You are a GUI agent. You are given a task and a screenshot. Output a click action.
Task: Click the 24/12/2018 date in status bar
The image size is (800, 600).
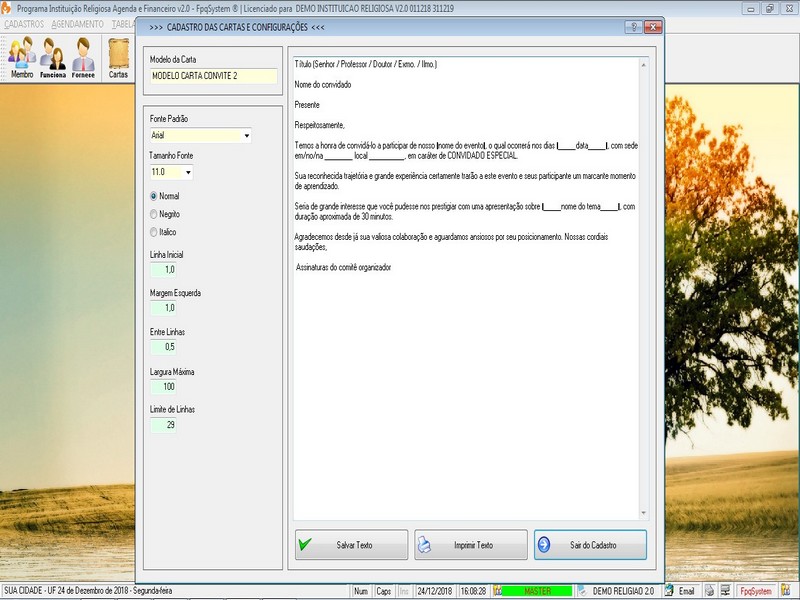point(434,591)
